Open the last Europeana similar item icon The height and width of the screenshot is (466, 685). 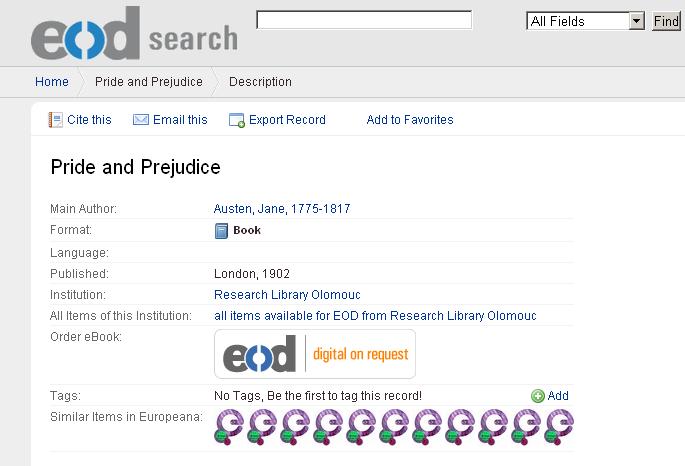559,427
